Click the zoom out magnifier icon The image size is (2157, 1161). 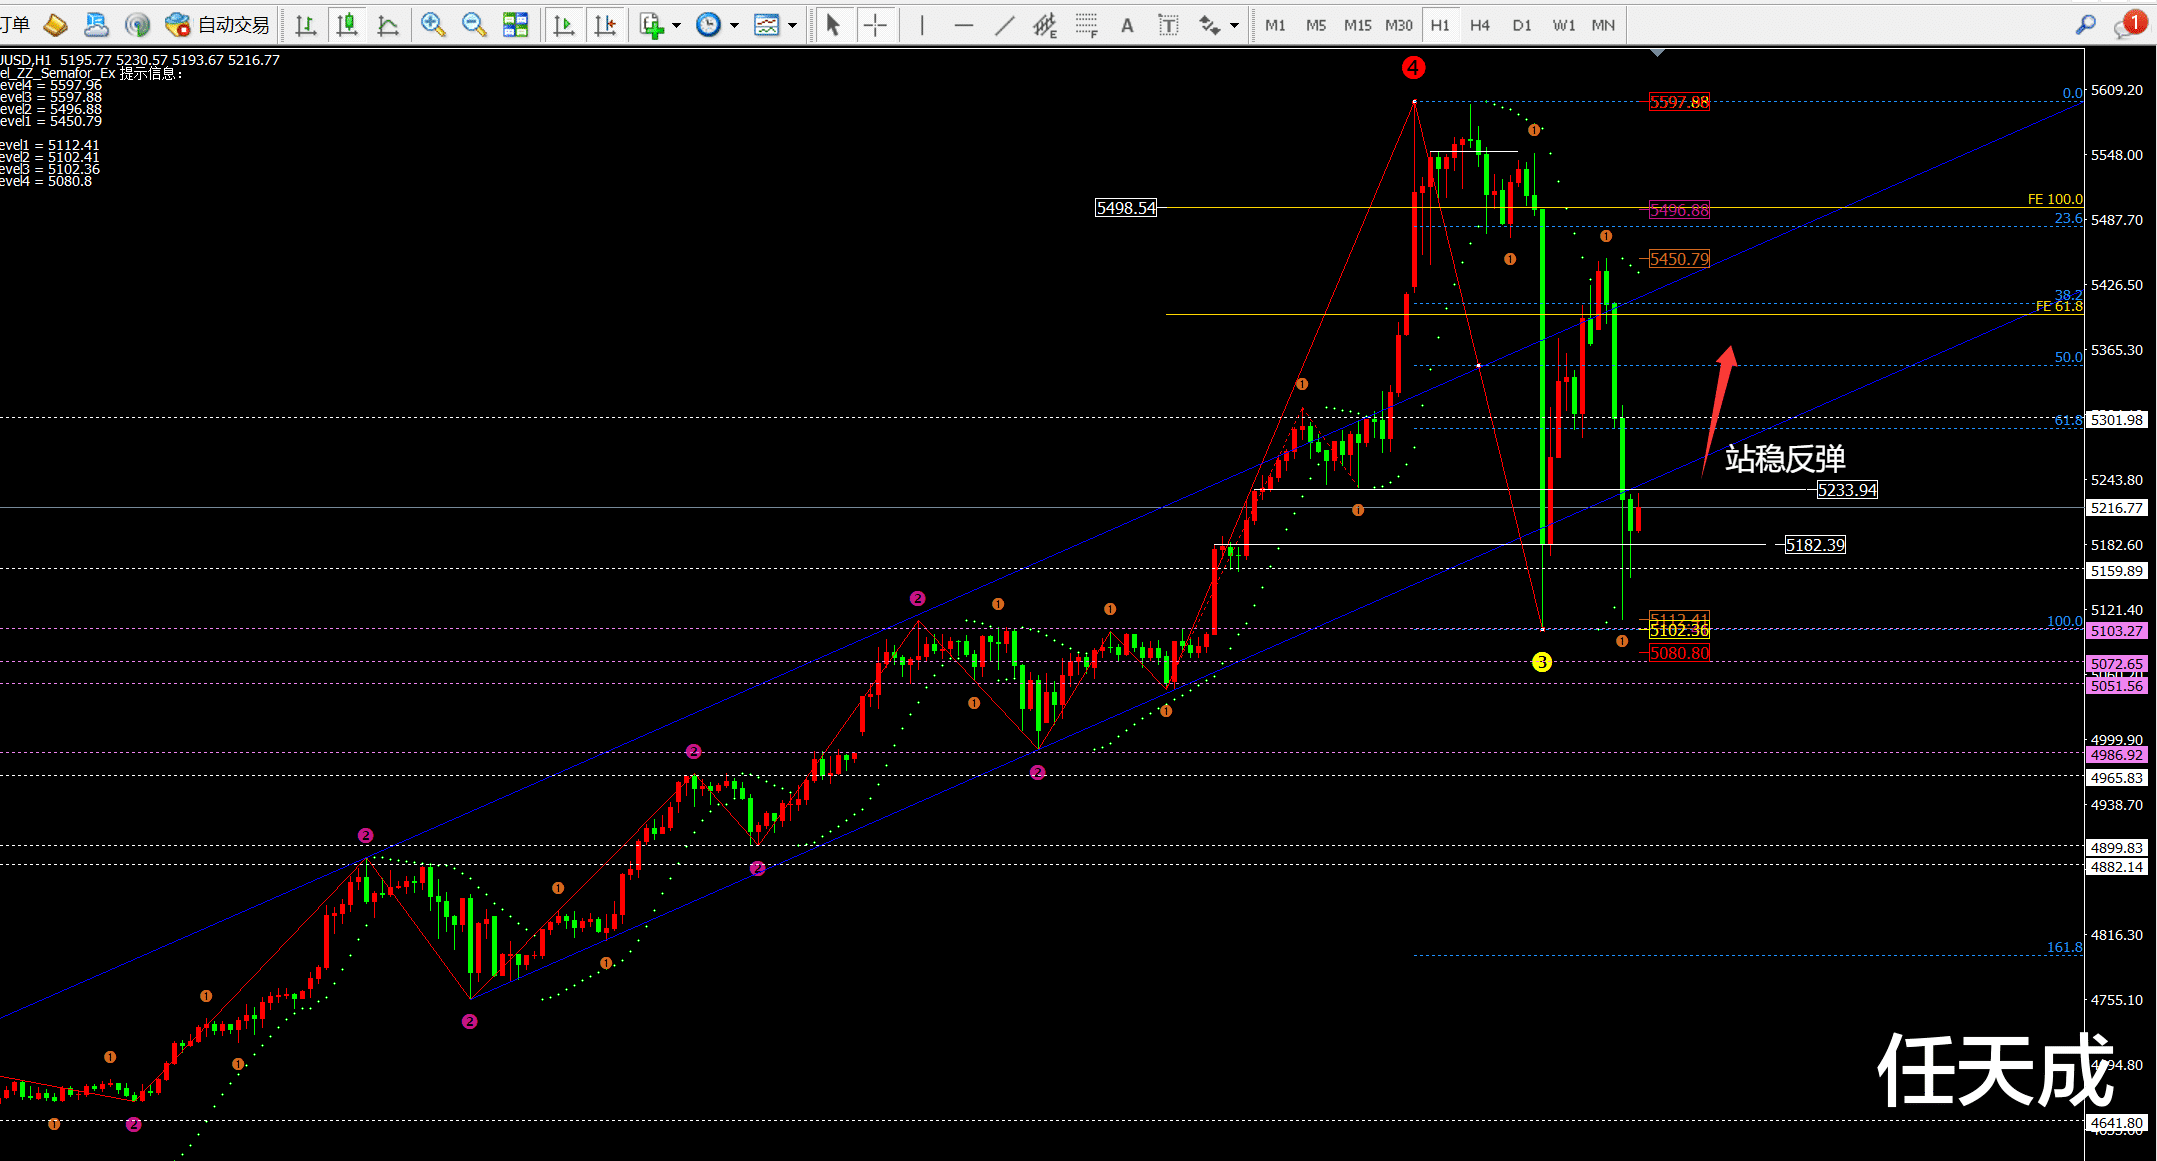pos(474,25)
